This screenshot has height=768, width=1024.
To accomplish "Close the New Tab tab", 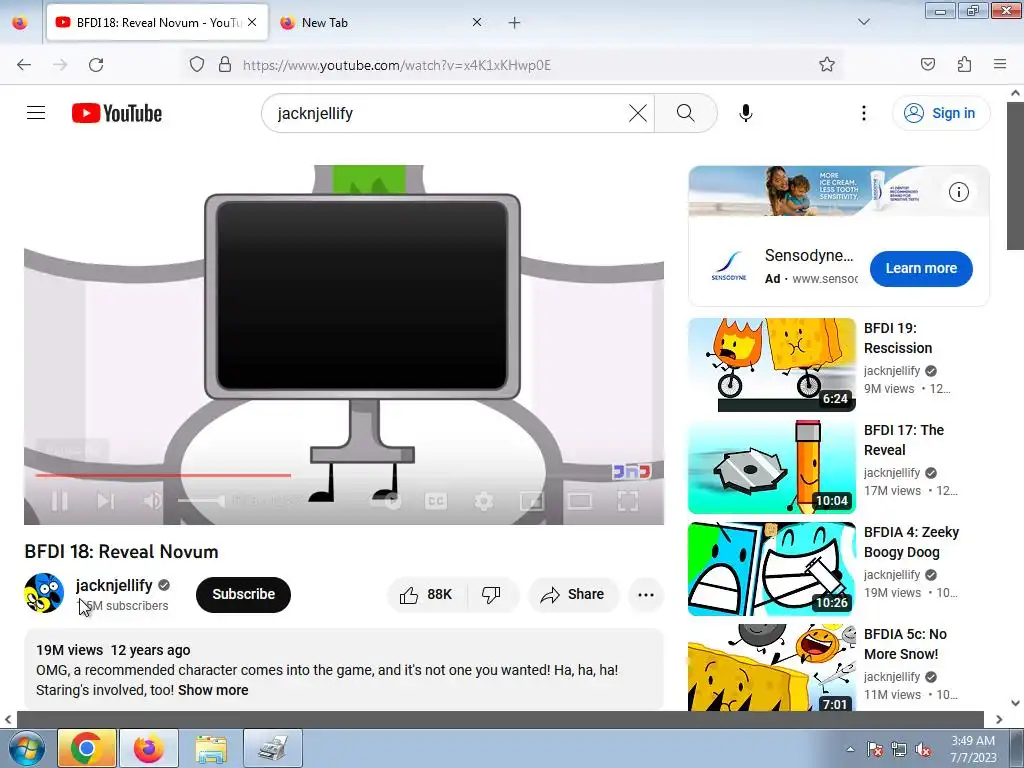I will 477,22.
